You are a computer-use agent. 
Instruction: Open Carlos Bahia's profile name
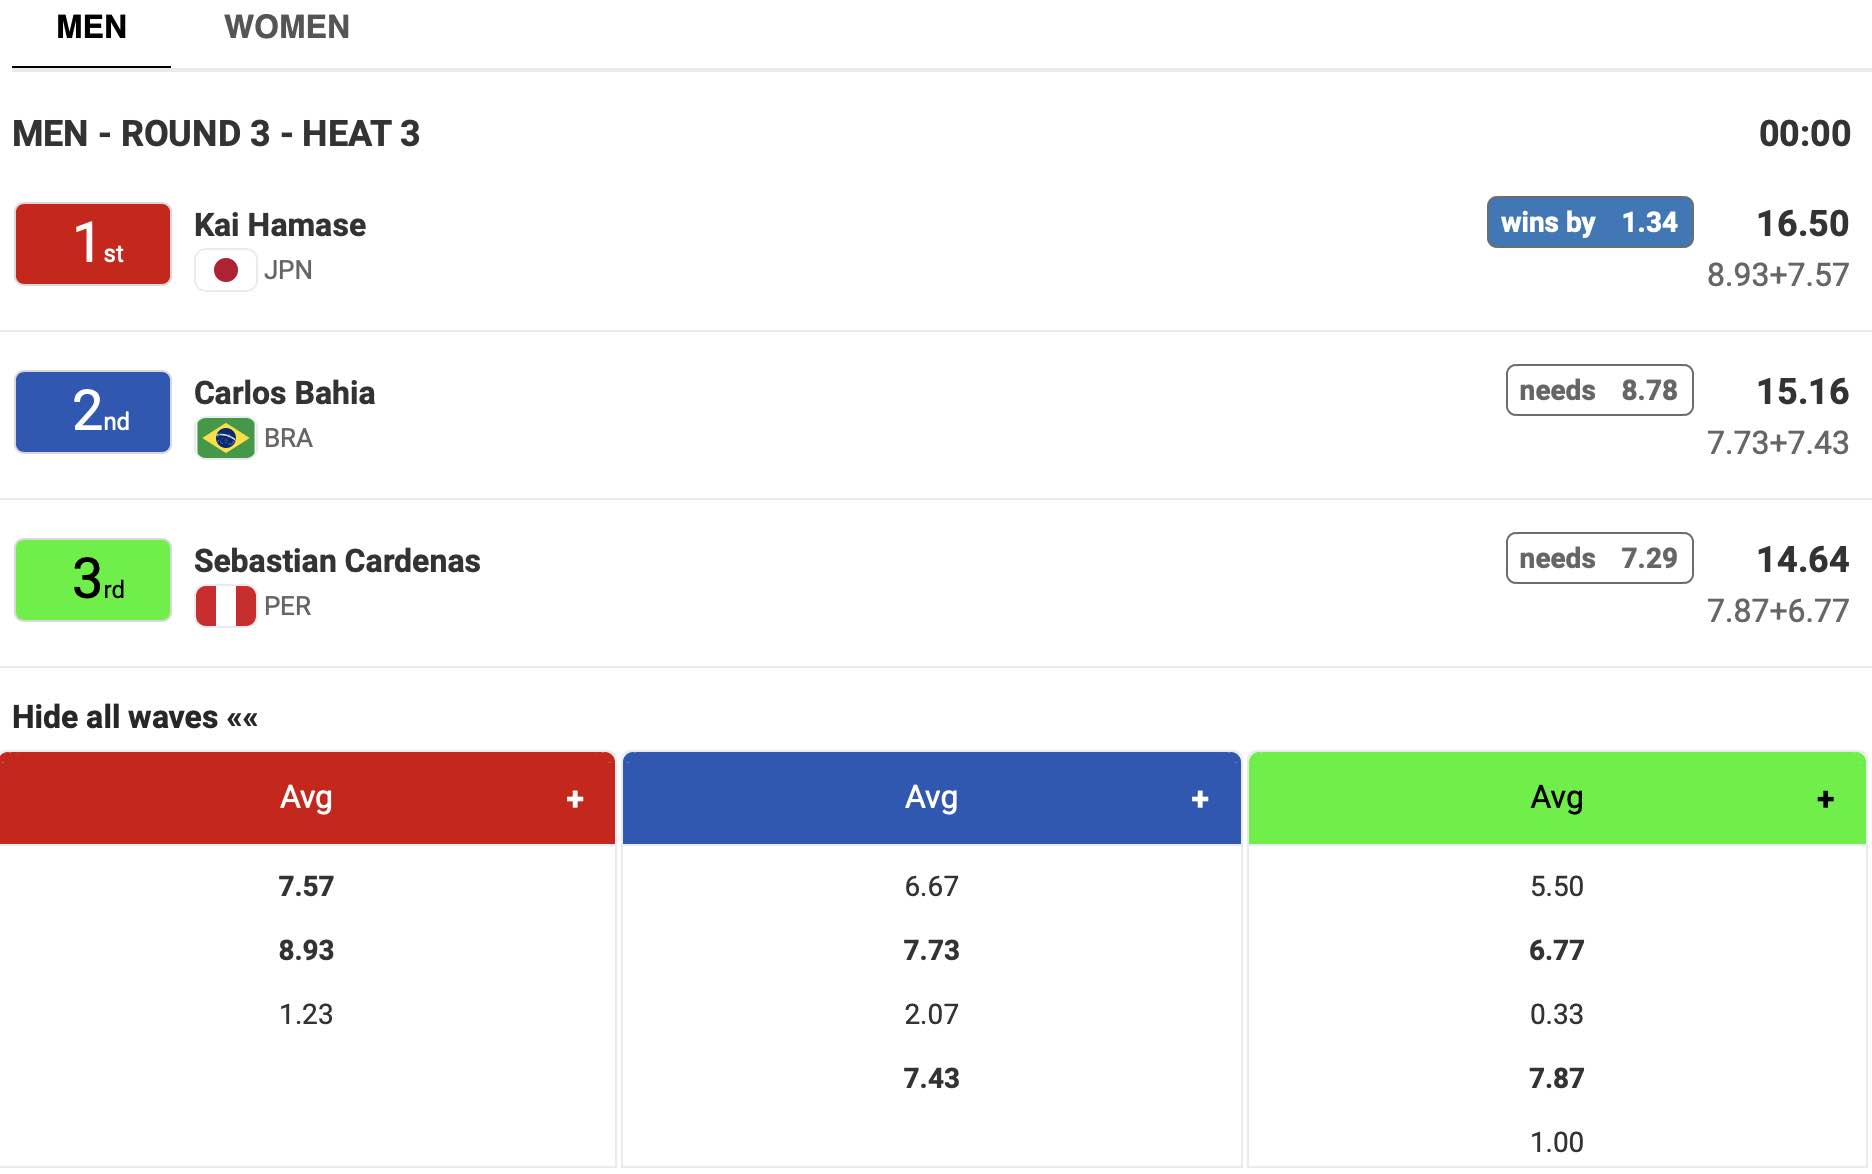[x=284, y=393]
